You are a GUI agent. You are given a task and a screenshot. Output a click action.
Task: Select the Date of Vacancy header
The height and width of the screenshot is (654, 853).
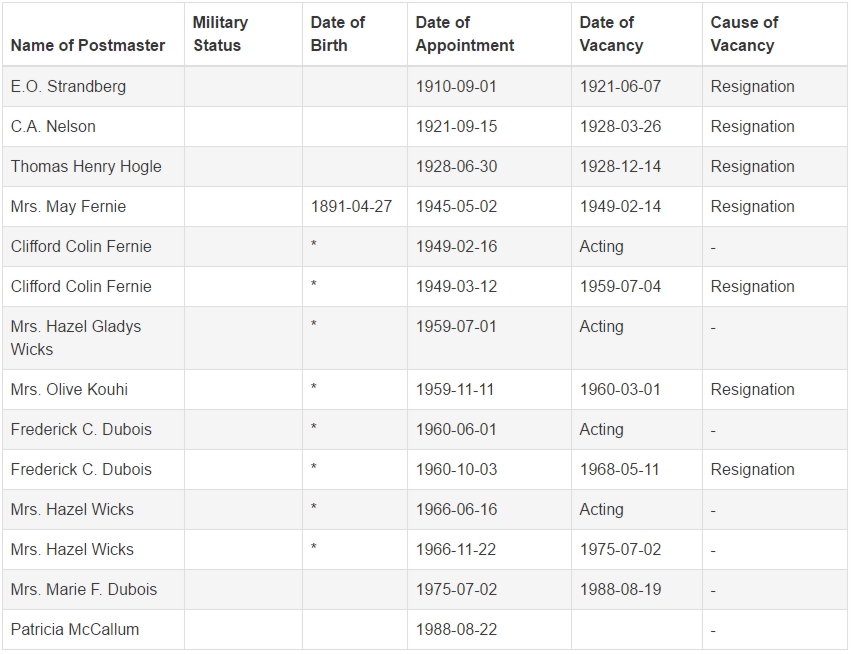611,34
